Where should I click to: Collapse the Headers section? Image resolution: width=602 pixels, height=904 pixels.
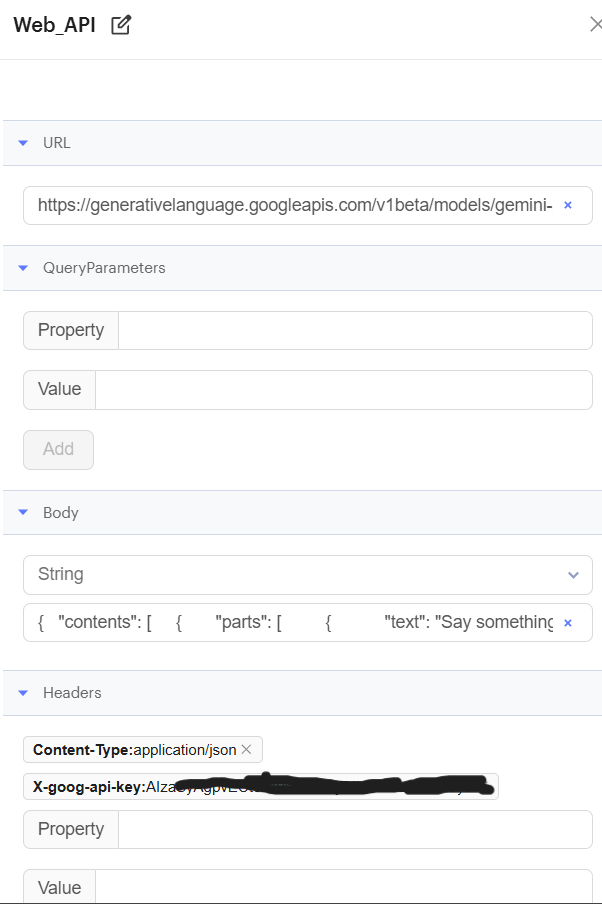coord(23,693)
